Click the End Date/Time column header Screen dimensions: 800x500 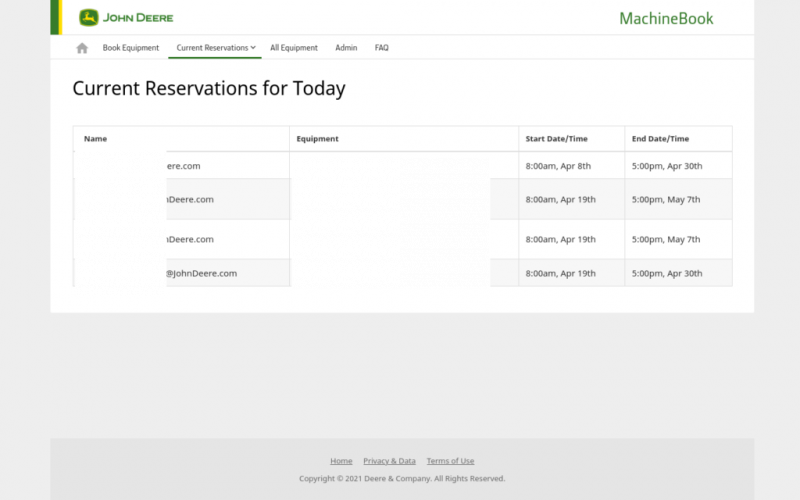pos(661,139)
